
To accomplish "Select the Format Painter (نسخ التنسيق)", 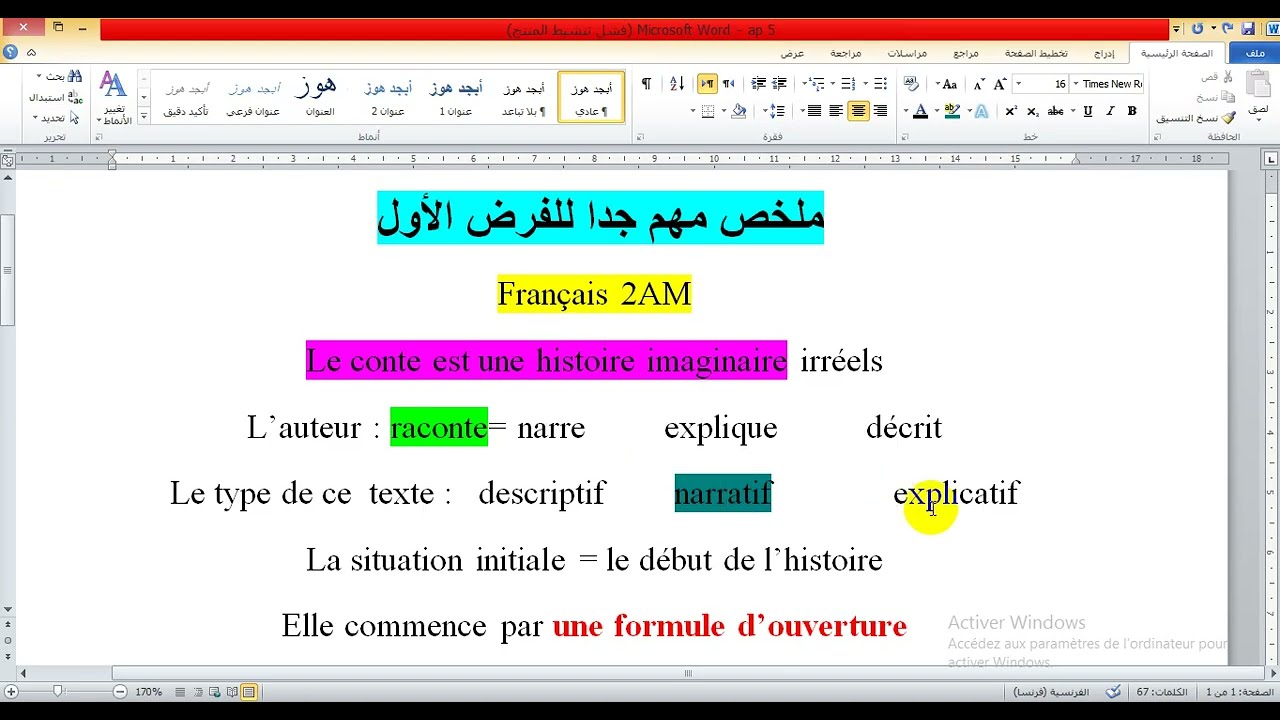I will click(1196, 118).
